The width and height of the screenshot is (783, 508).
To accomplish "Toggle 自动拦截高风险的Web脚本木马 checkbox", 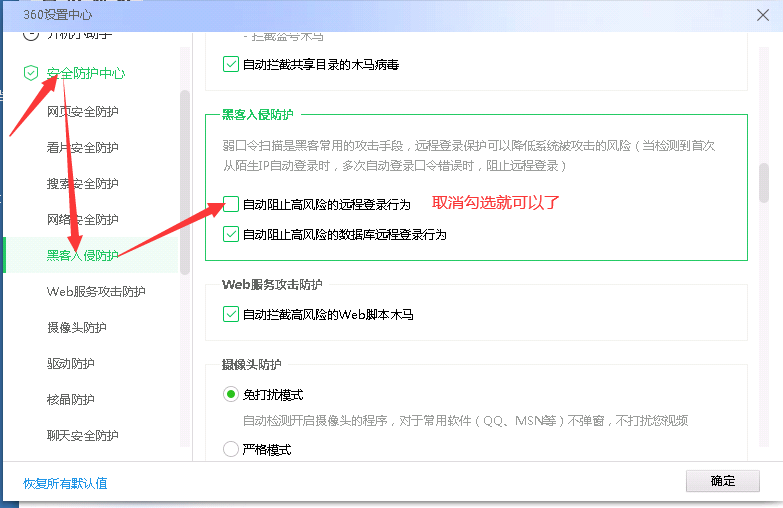I will [x=231, y=314].
